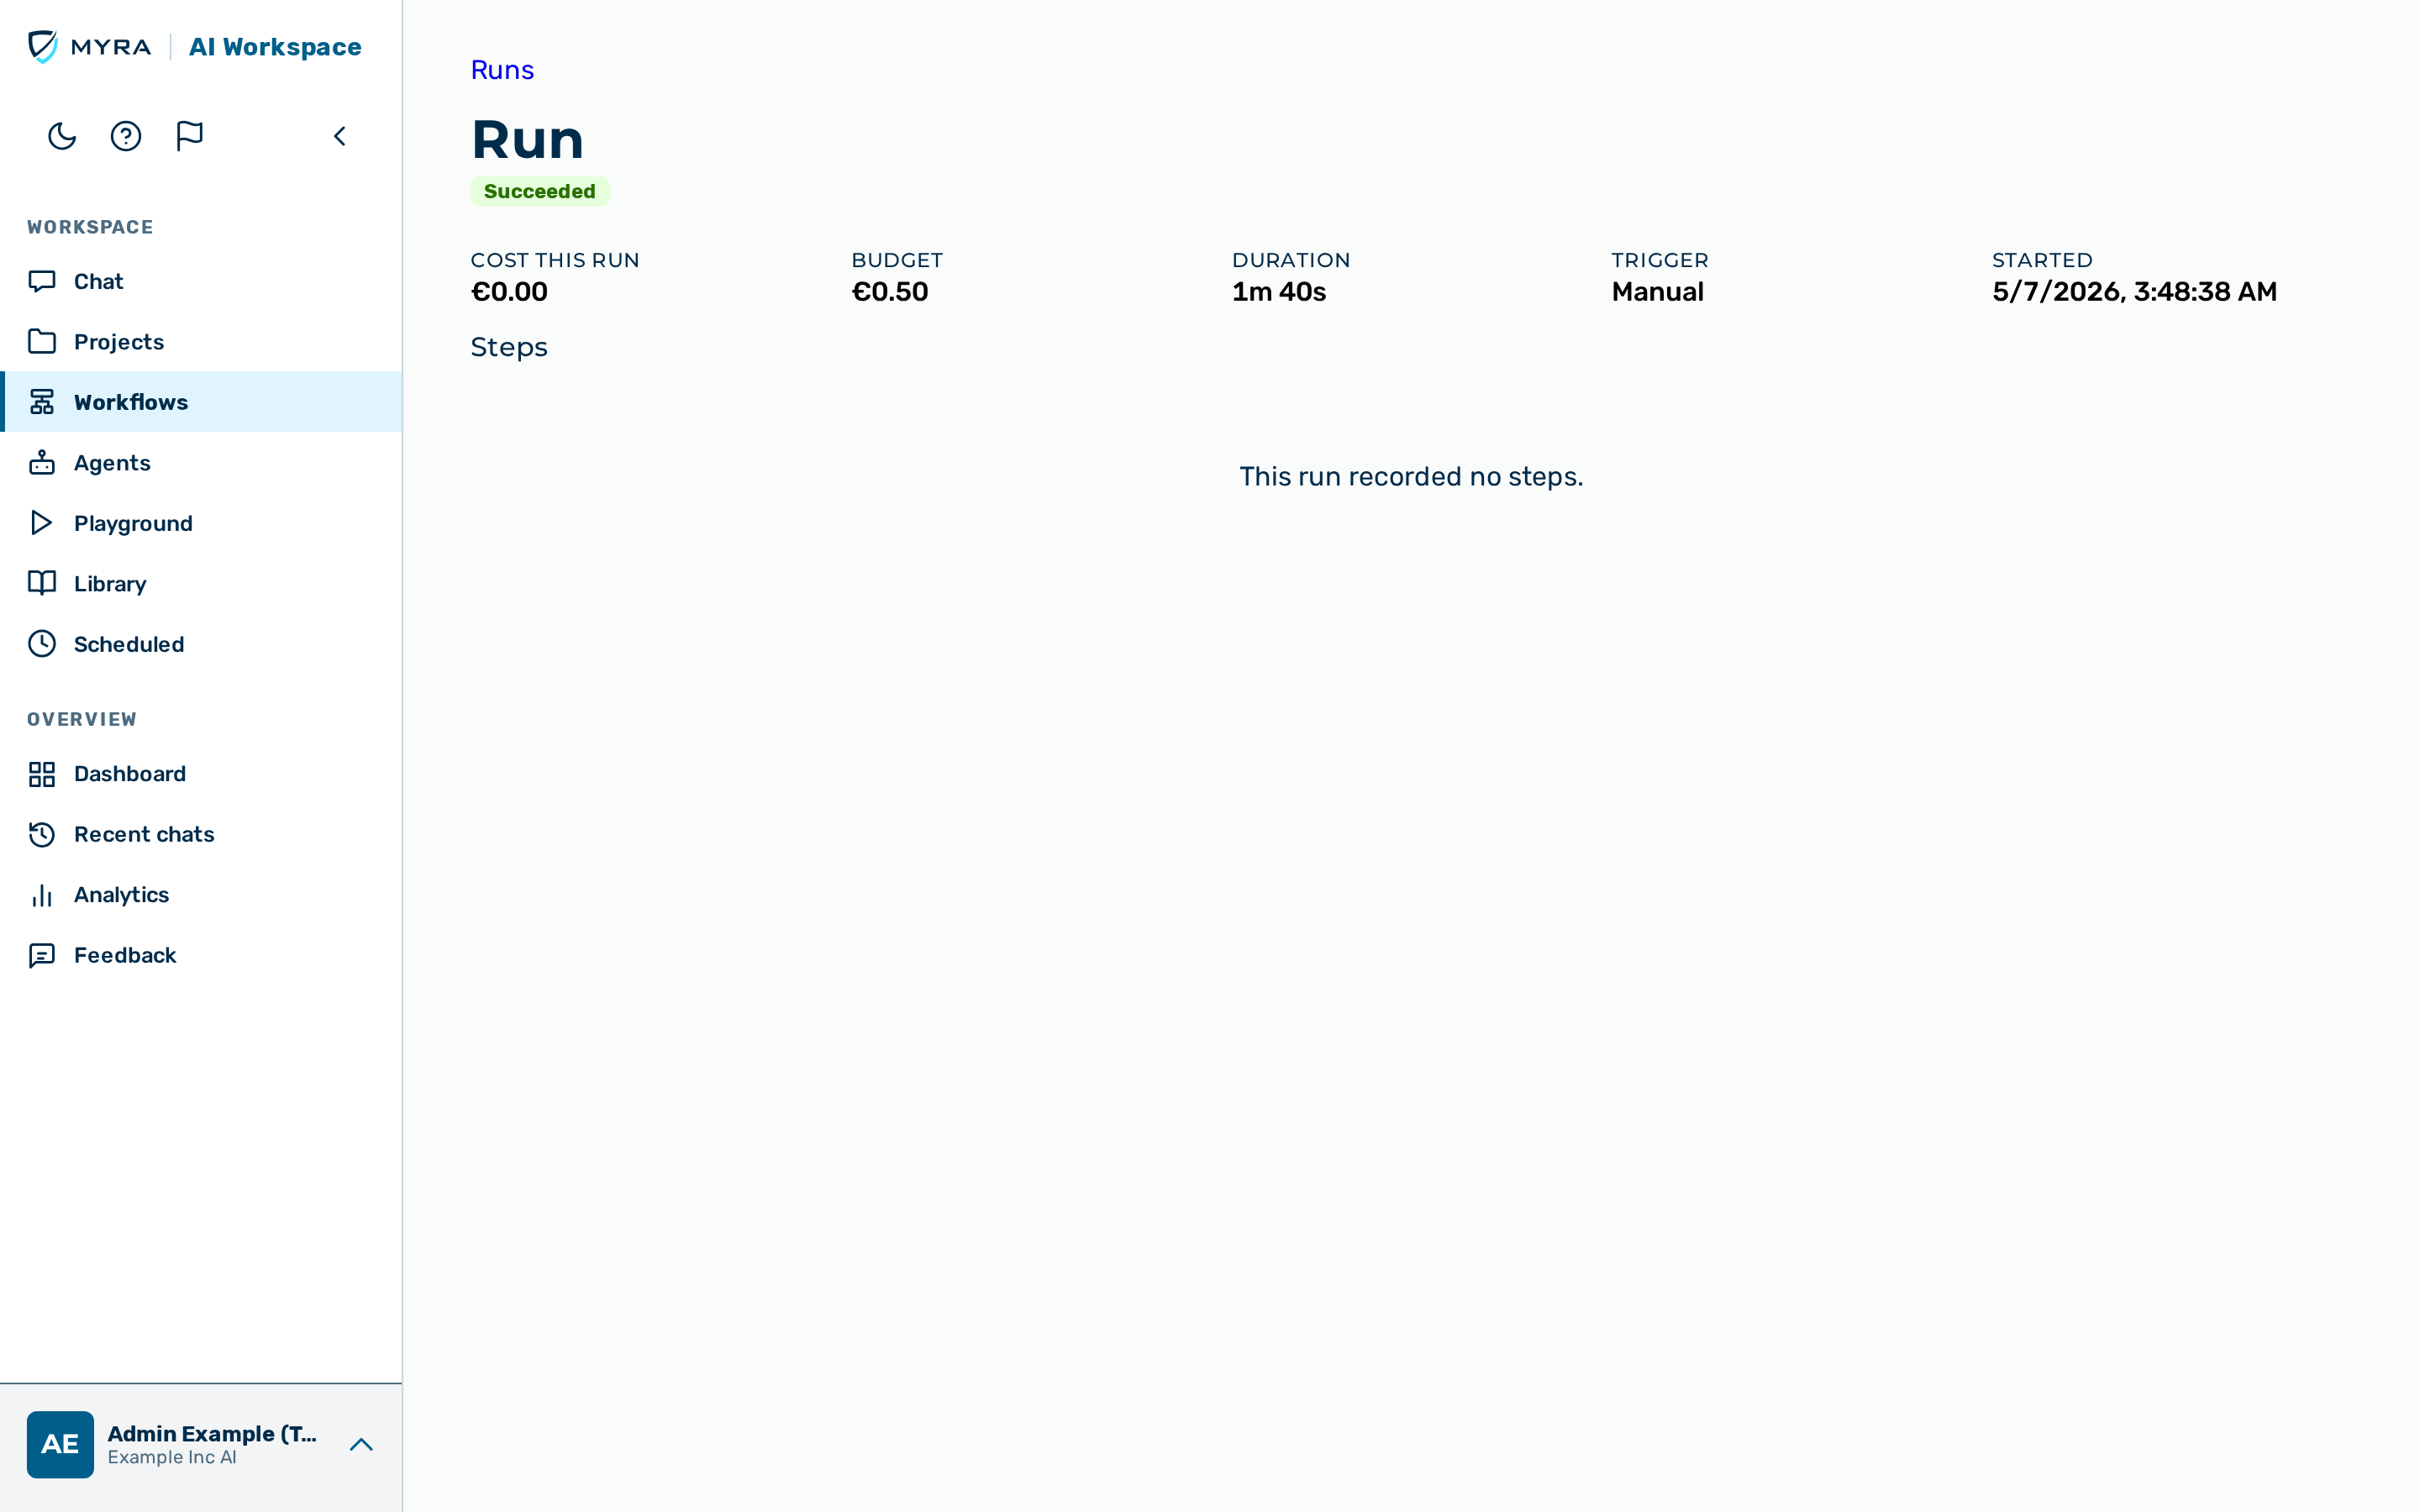Expand the account menu chevron
The image size is (2420, 1512).
361,1444
